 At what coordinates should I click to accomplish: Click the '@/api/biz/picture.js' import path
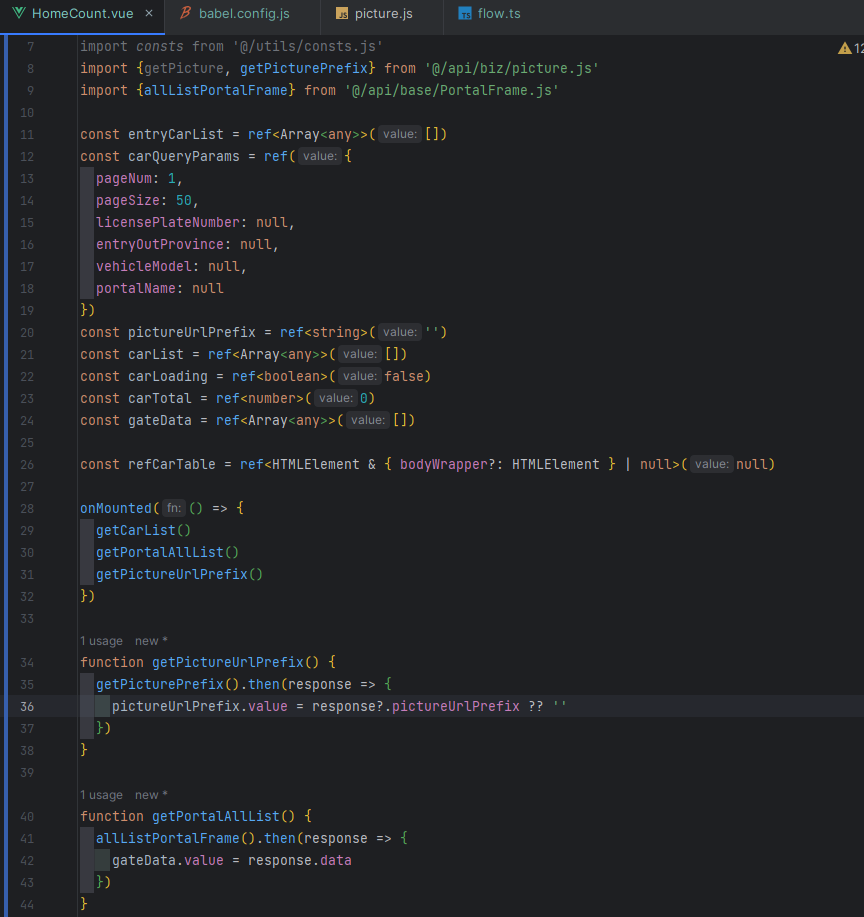[510, 68]
